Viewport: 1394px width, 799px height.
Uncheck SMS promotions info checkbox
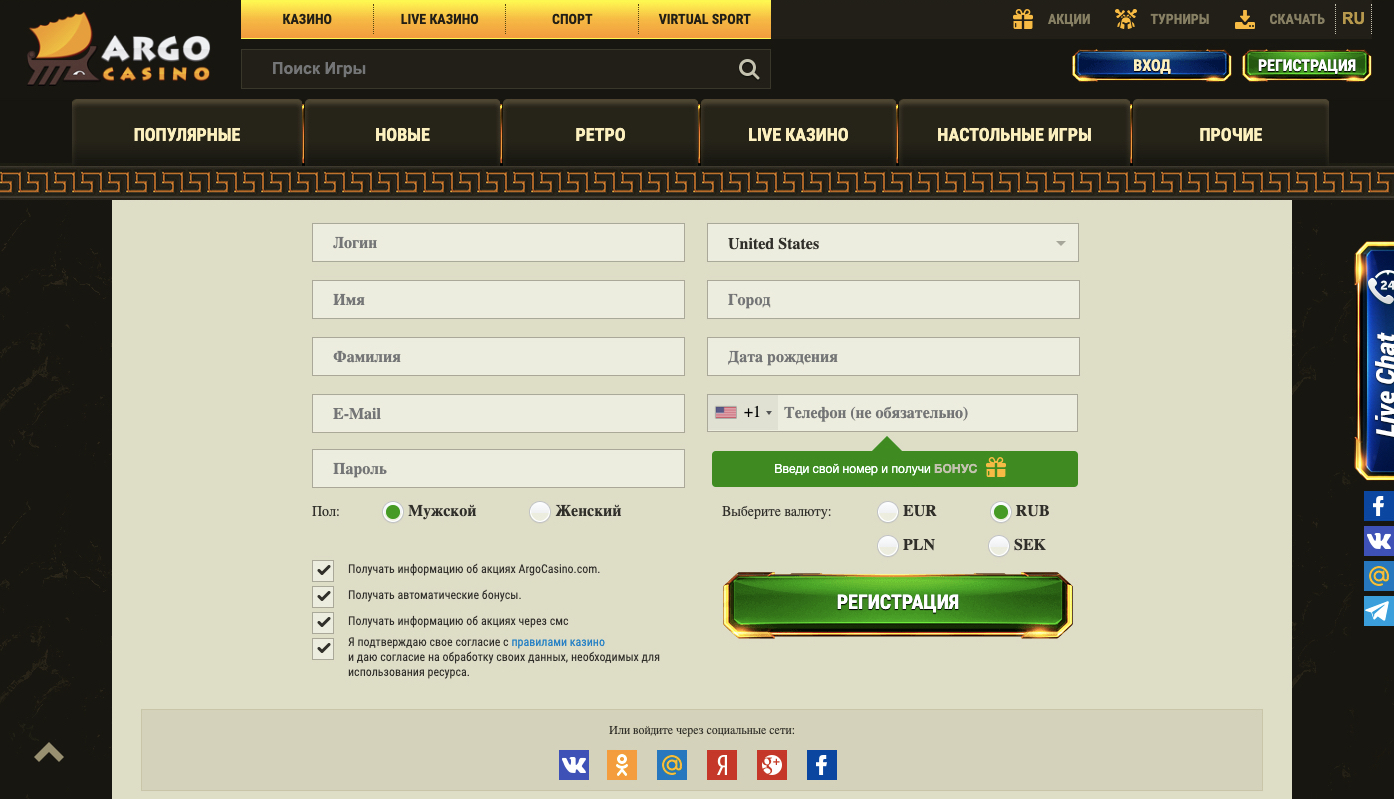coord(323,622)
